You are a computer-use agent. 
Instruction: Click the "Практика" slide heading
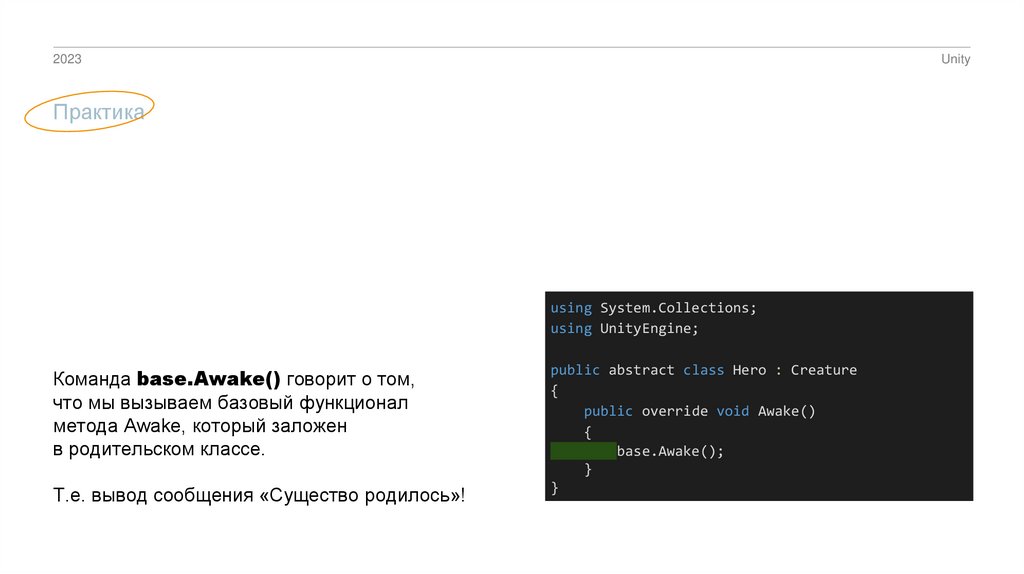(98, 113)
